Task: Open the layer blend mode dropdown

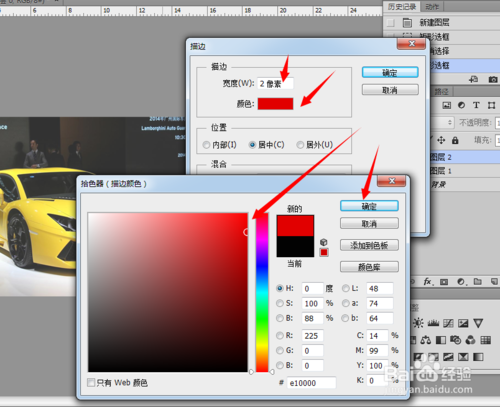Action: point(443,123)
